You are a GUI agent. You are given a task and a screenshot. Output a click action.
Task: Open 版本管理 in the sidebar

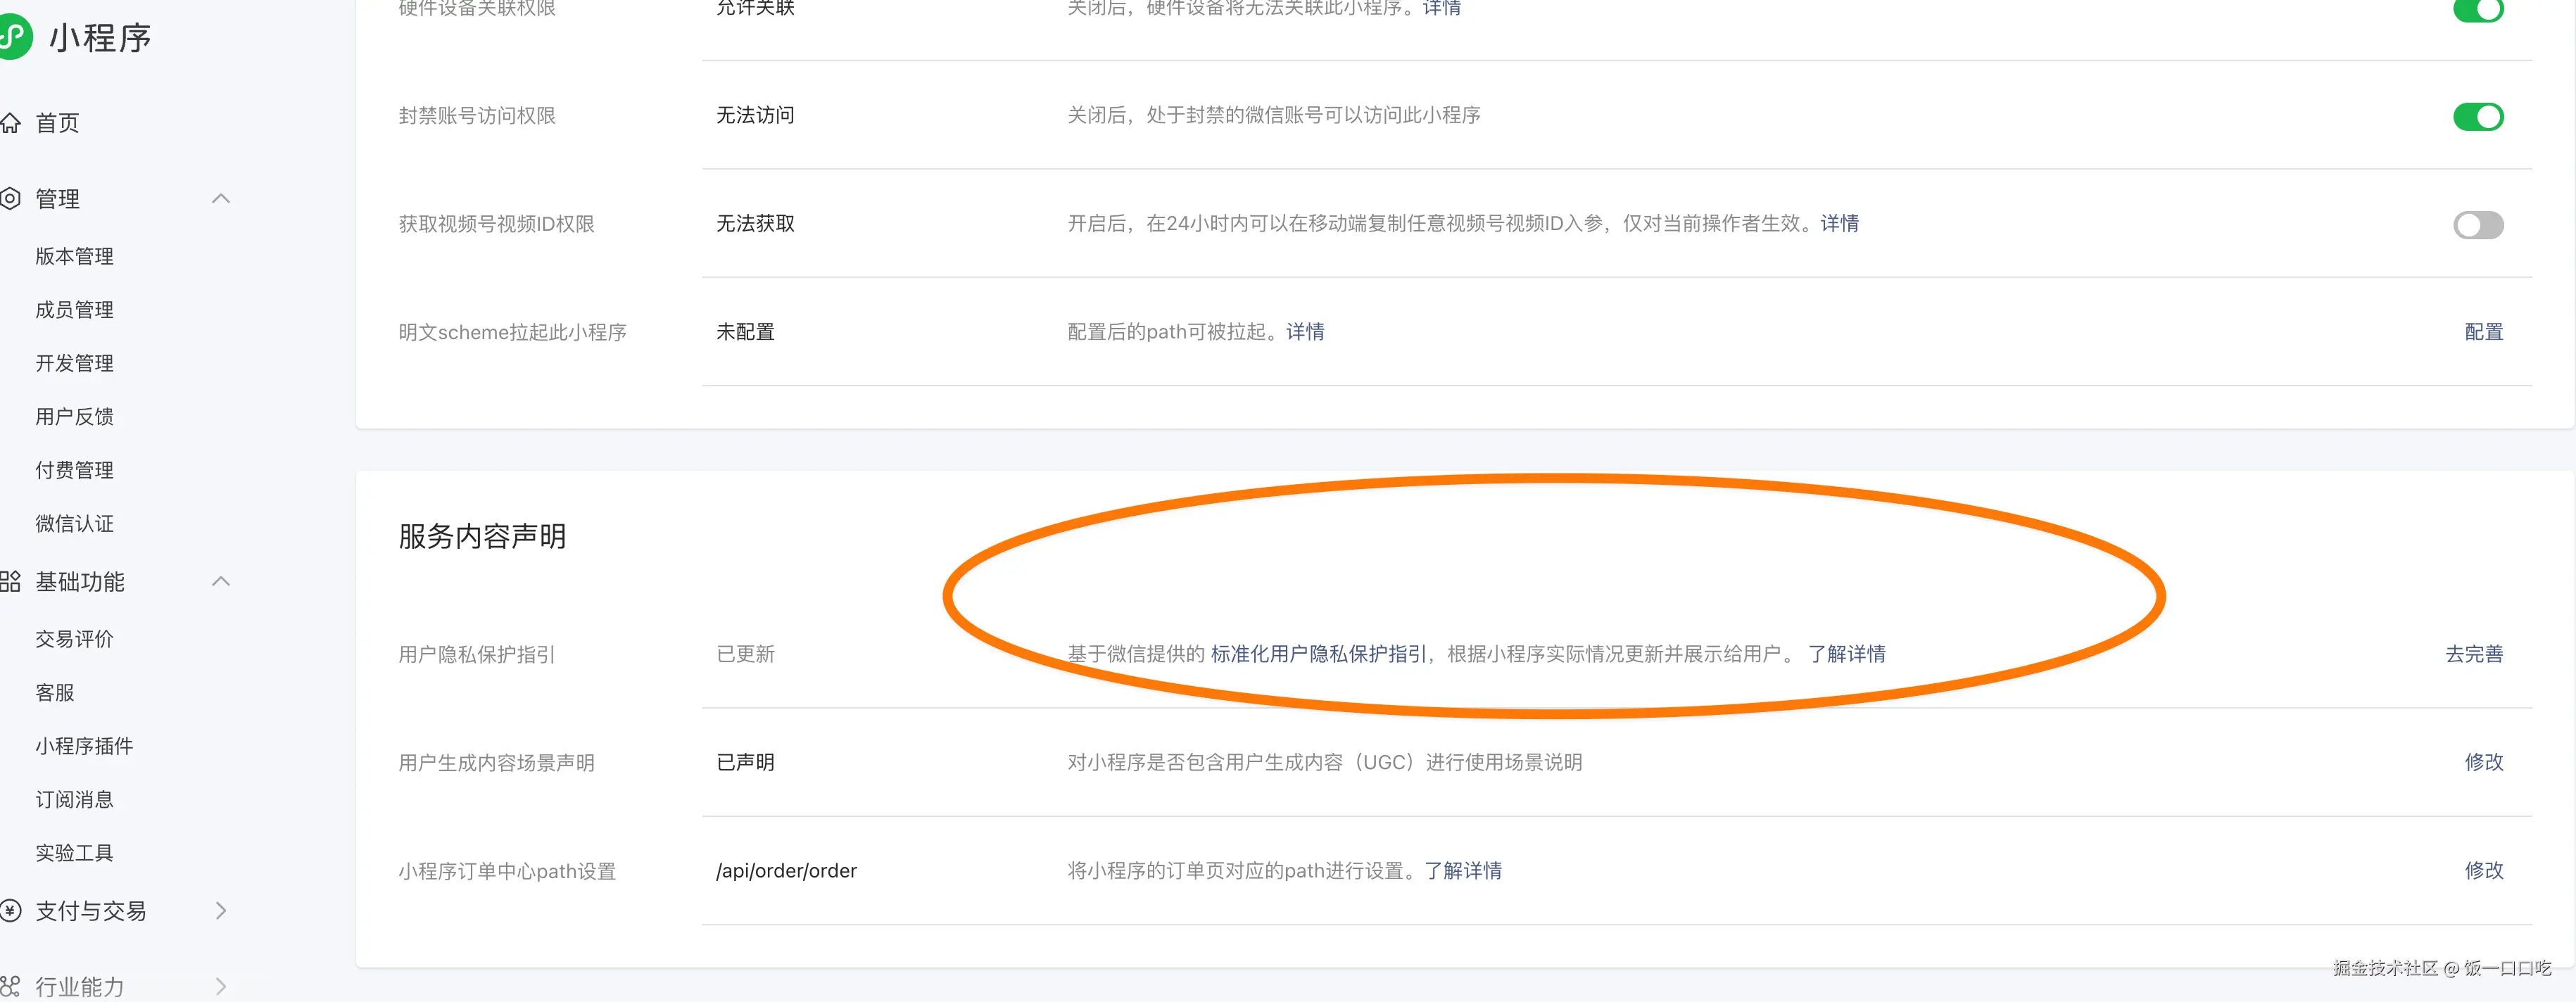point(74,256)
